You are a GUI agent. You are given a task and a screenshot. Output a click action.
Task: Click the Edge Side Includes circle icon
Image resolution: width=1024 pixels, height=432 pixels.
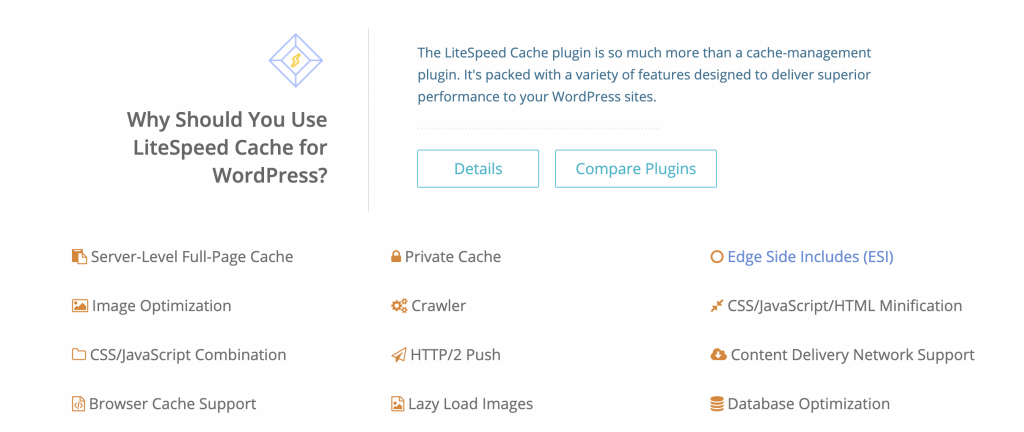(716, 257)
